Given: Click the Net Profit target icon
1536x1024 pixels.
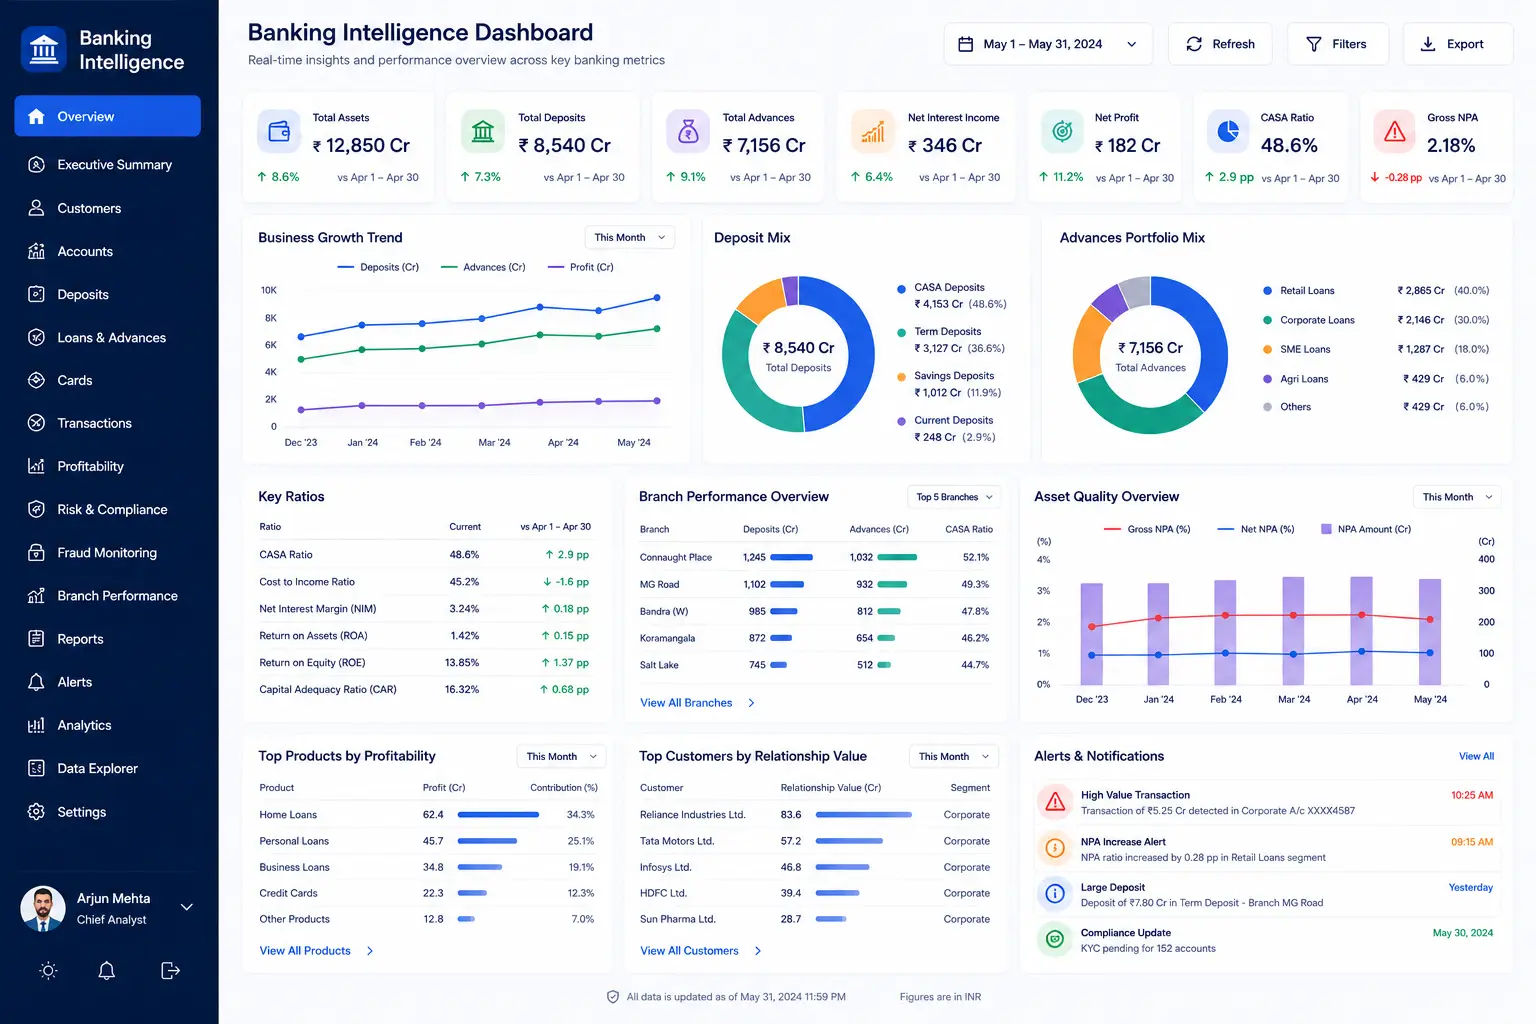Looking at the screenshot, I should click(x=1062, y=131).
